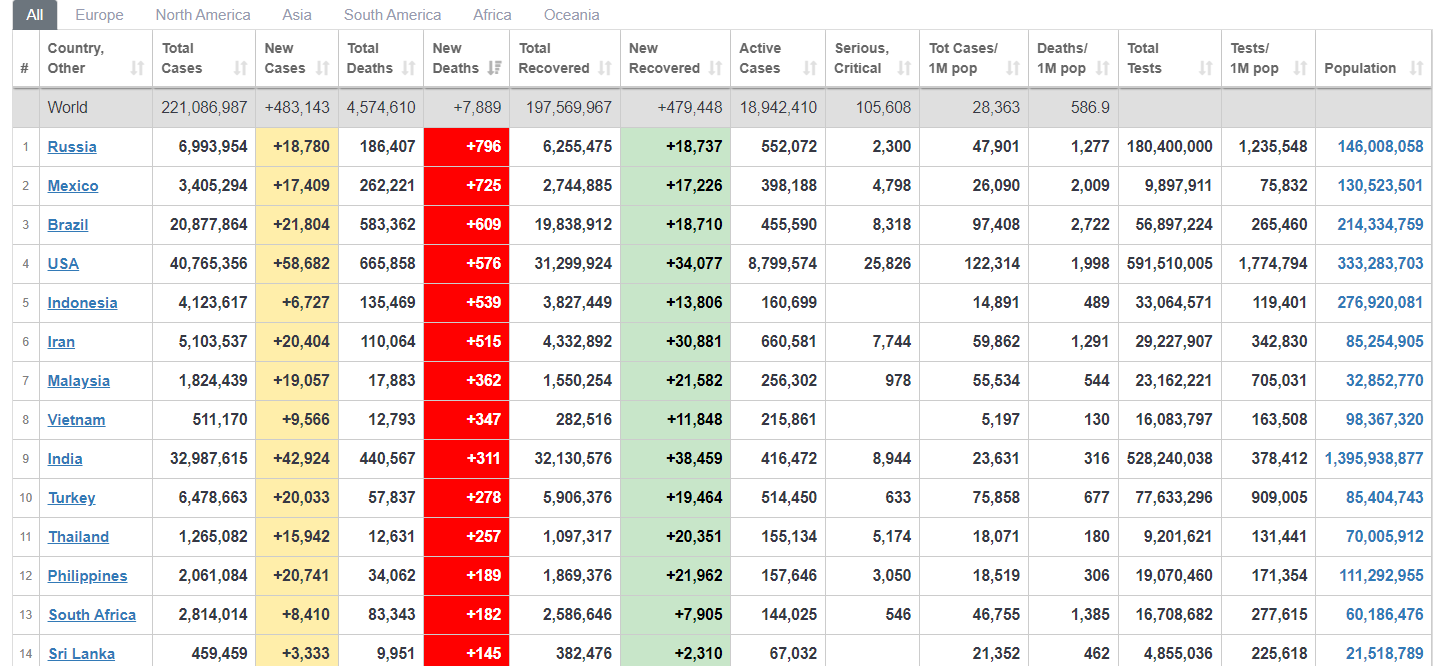Screen dimensions: 1438x666
Task: Open Indonesia population link 276,920,081
Action: (x=1380, y=303)
